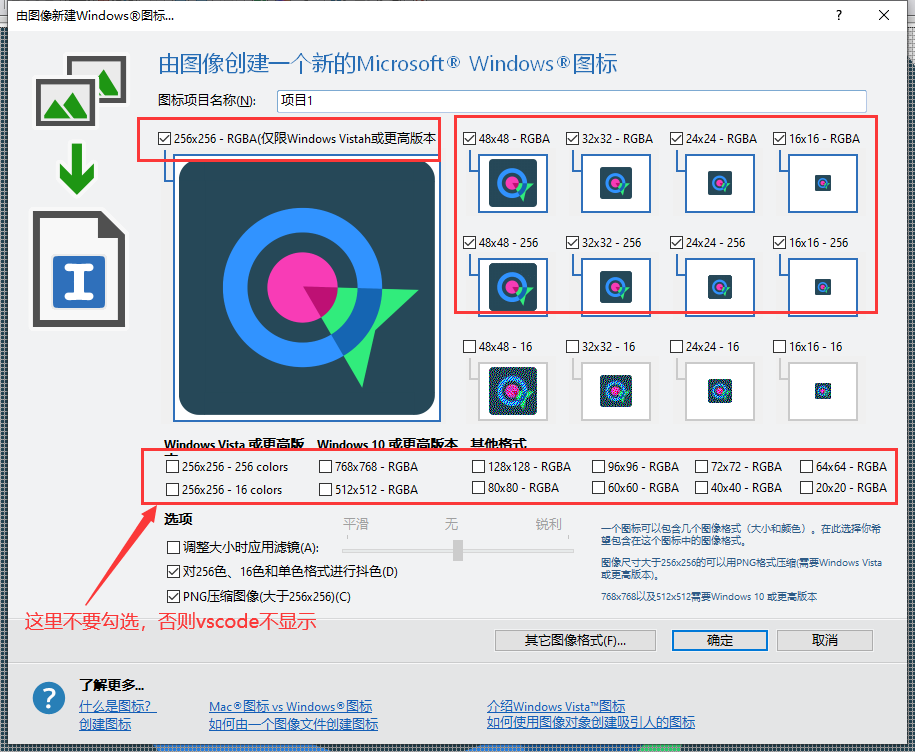The width and height of the screenshot is (915, 752).
Task: Select the 24x24 16-color icon preview
Action: click(x=720, y=391)
